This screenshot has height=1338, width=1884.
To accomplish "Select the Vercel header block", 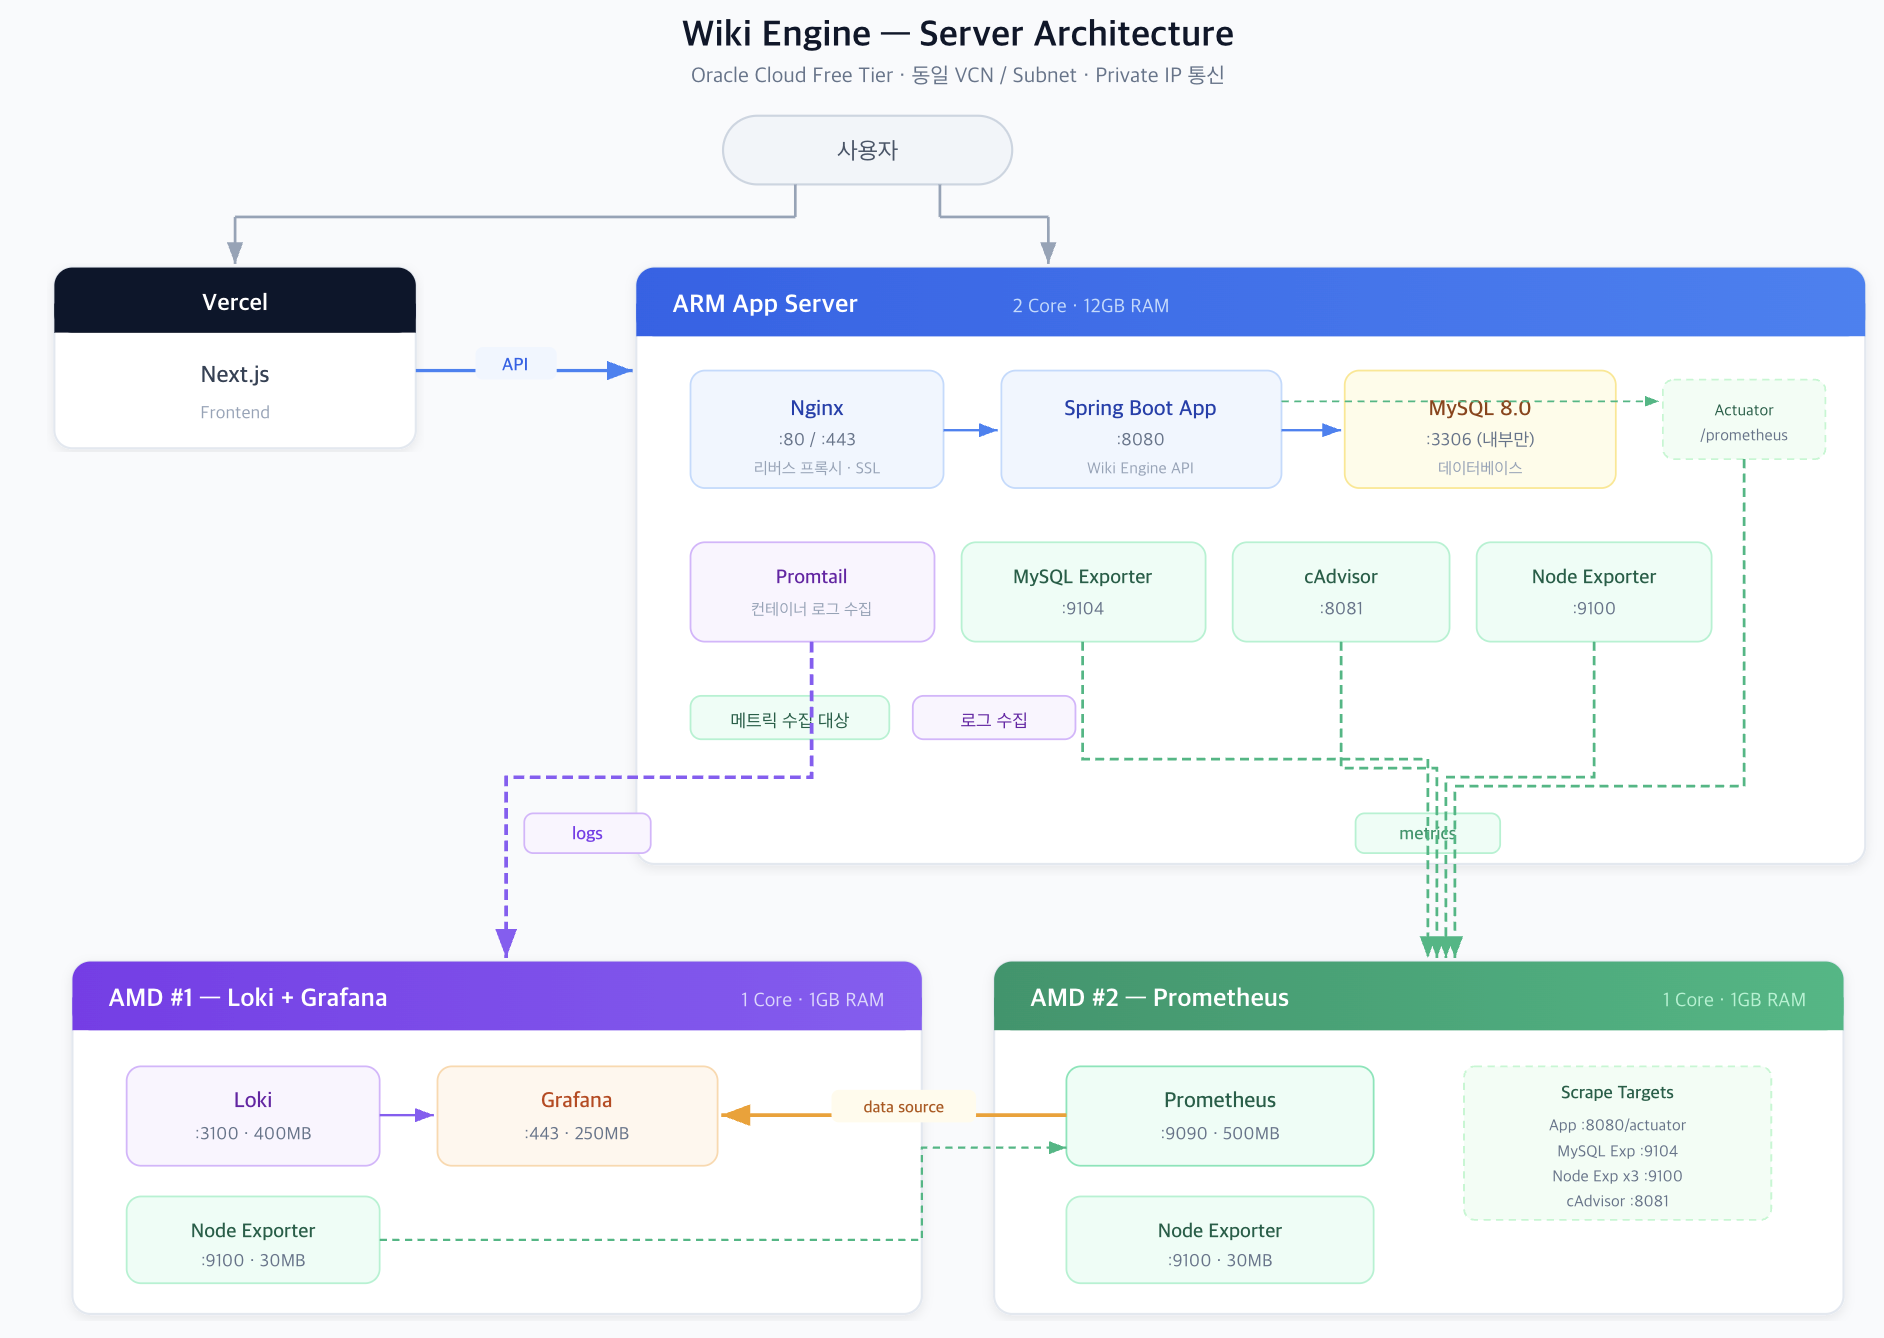I will tap(235, 301).
